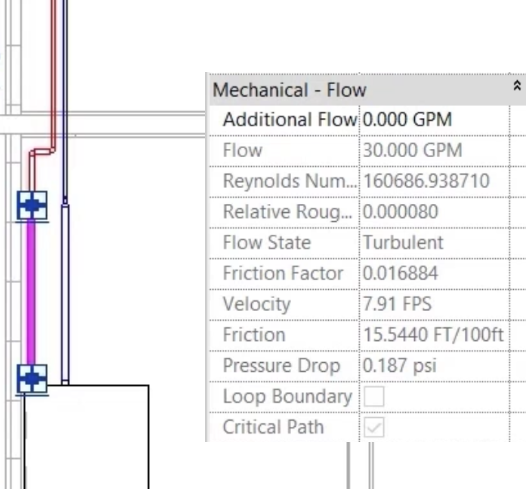Click the Velocity value 7.91 FPS
The width and height of the screenshot is (526, 489).
[x=397, y=304]
